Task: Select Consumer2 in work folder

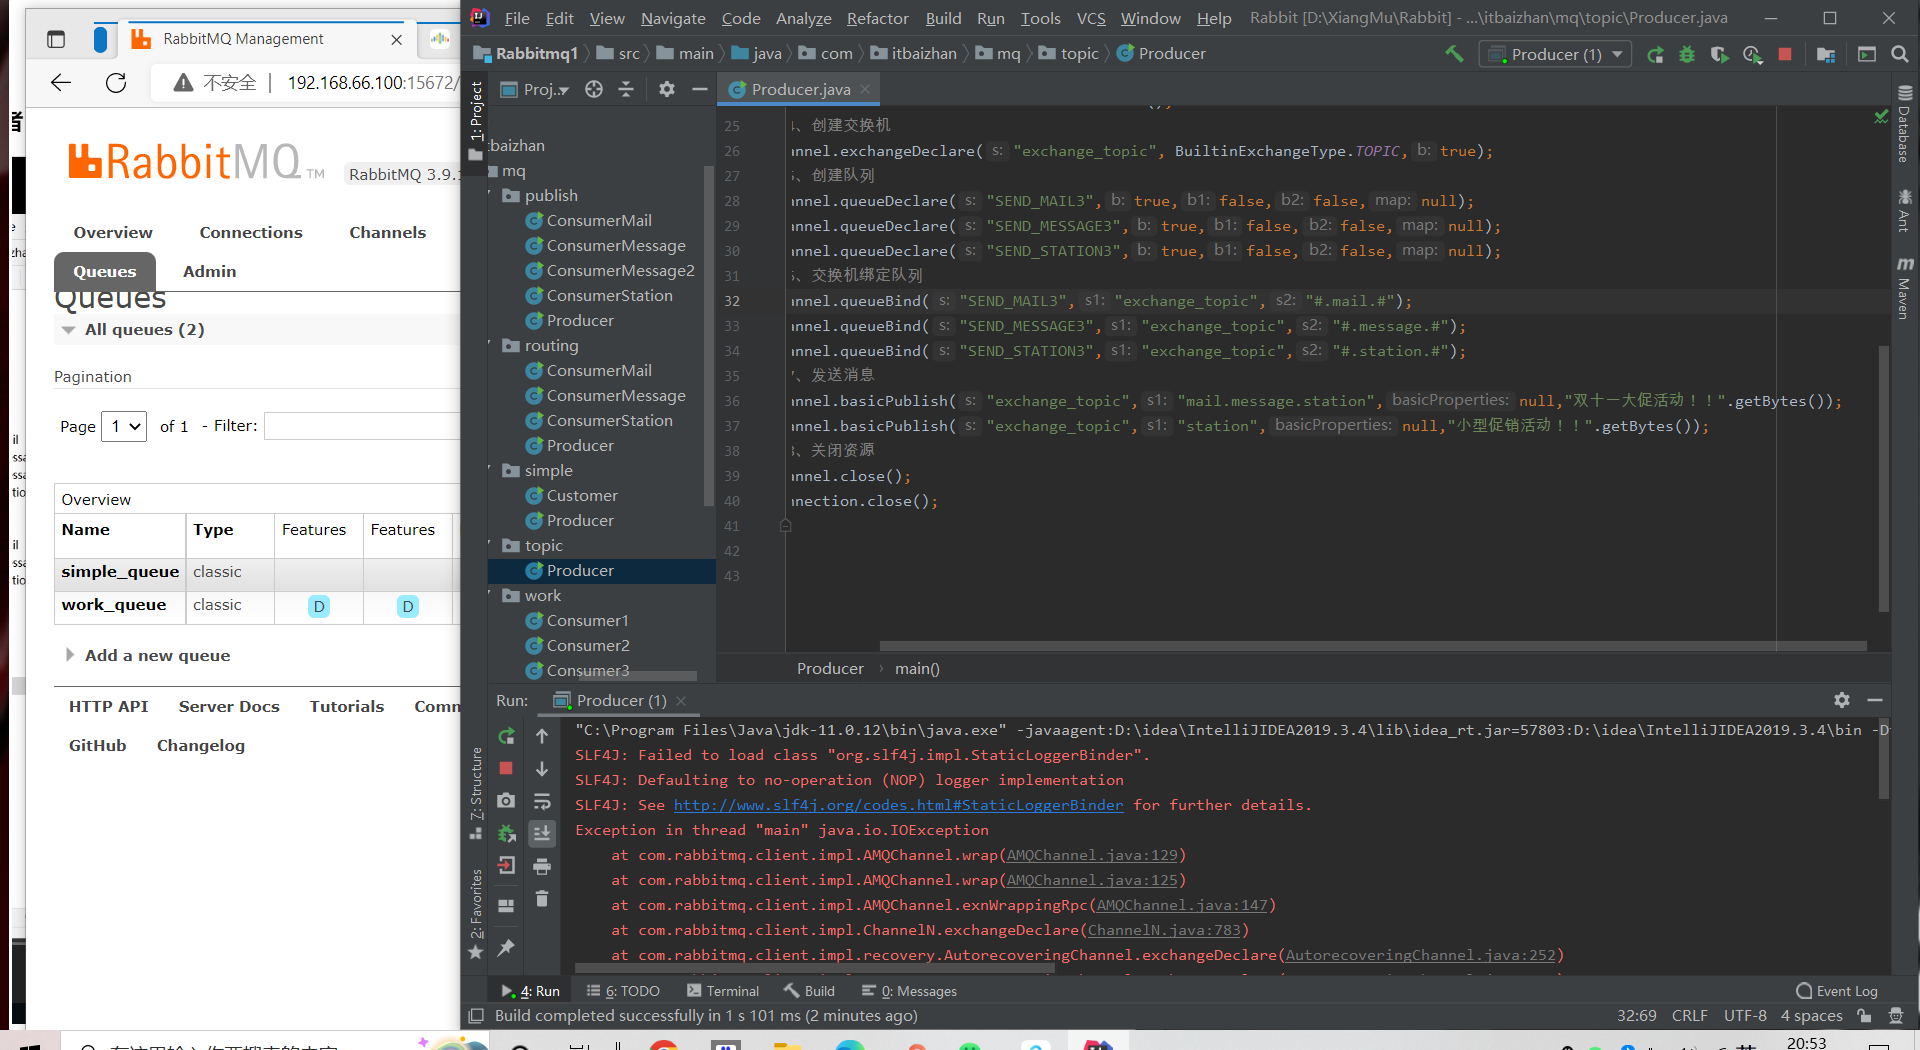Action: coord(588,645)
